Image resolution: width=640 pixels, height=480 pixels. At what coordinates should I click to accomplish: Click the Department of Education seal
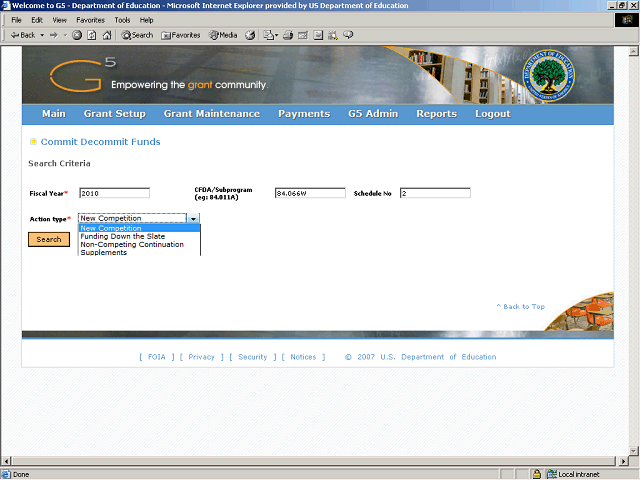(549, 76)
